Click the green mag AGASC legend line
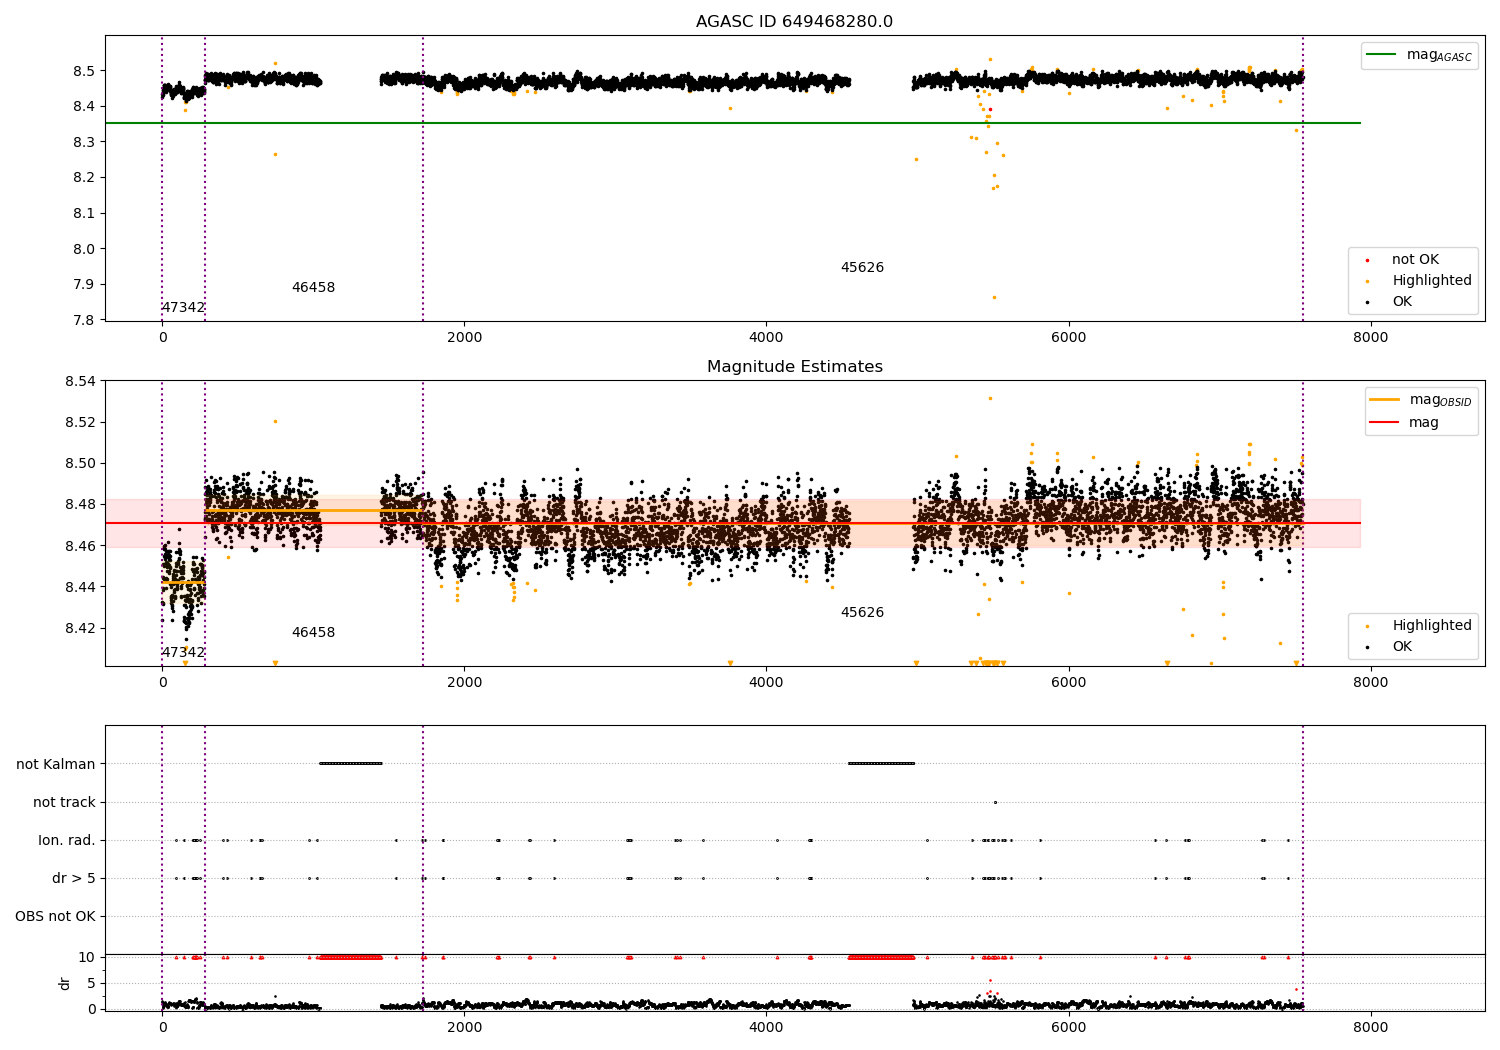This screenshot has height=1050, width=1500. pyautogui.click(x=1382, y=55)
